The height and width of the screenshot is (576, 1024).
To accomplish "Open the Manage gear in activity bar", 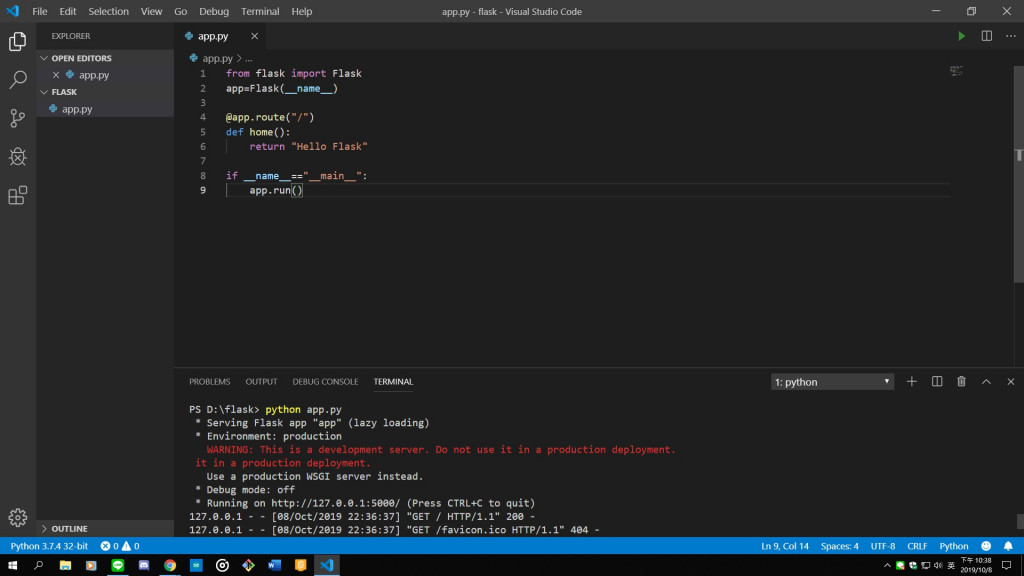I will 18,517.
